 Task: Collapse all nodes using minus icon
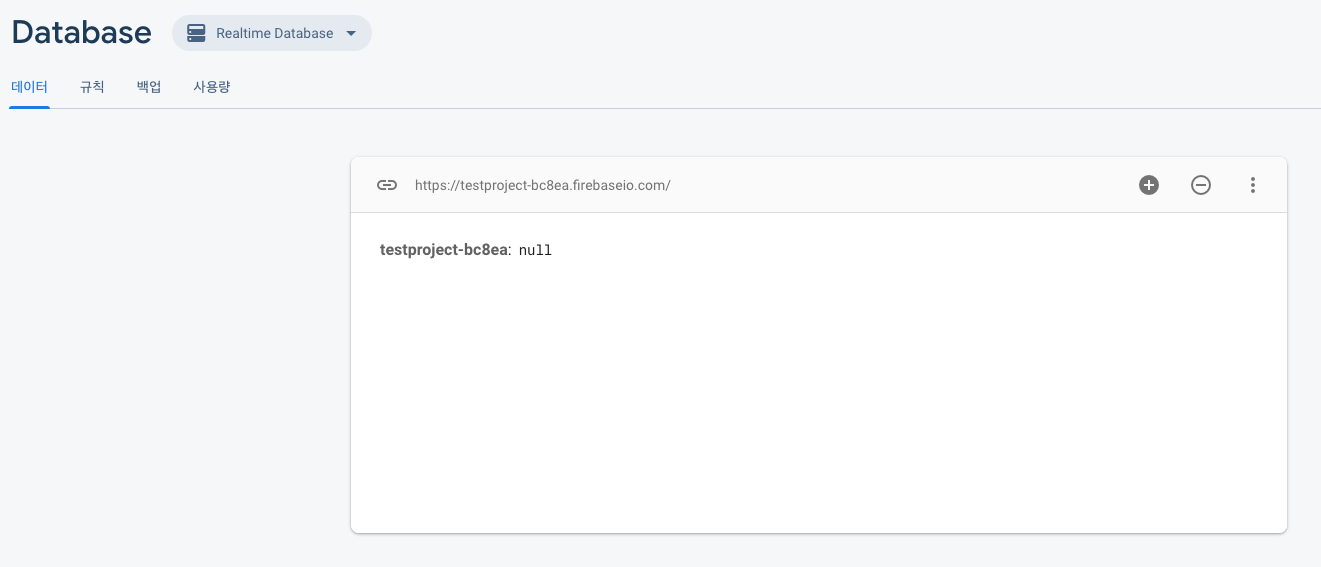coord(1201,185)
